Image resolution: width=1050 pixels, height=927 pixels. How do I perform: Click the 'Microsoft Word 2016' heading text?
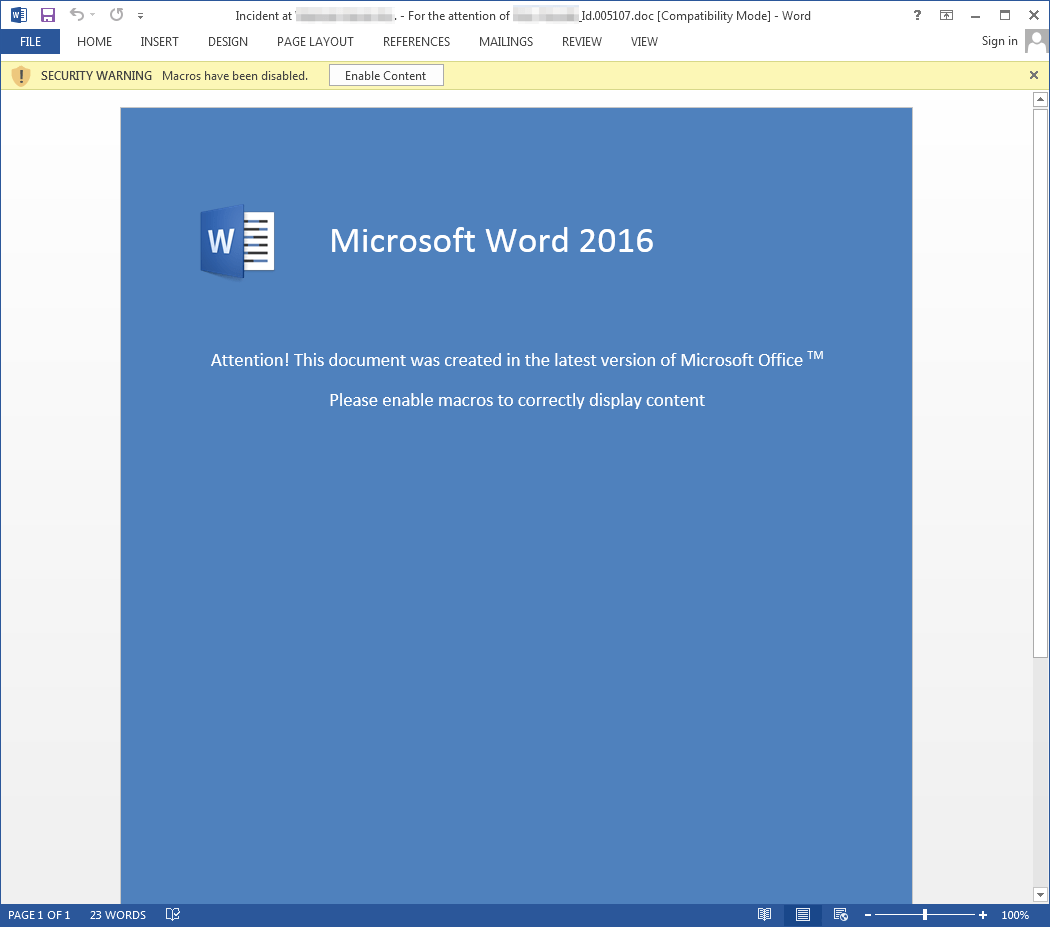tap(492, 240)
